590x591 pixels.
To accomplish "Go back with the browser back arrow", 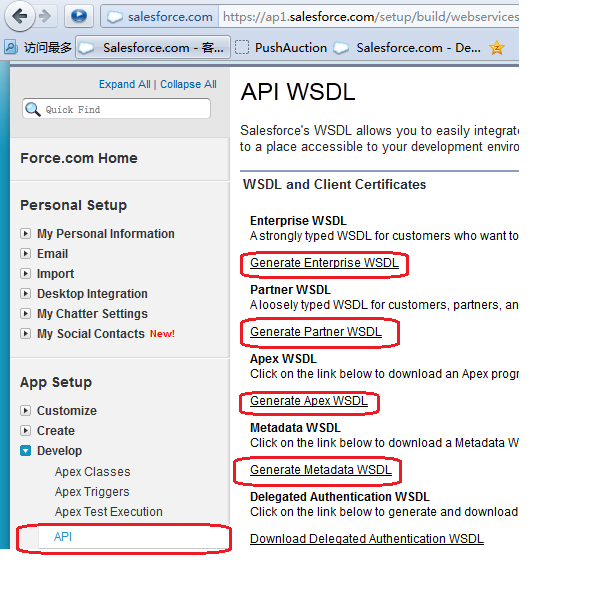I will (x=19, y=16).
